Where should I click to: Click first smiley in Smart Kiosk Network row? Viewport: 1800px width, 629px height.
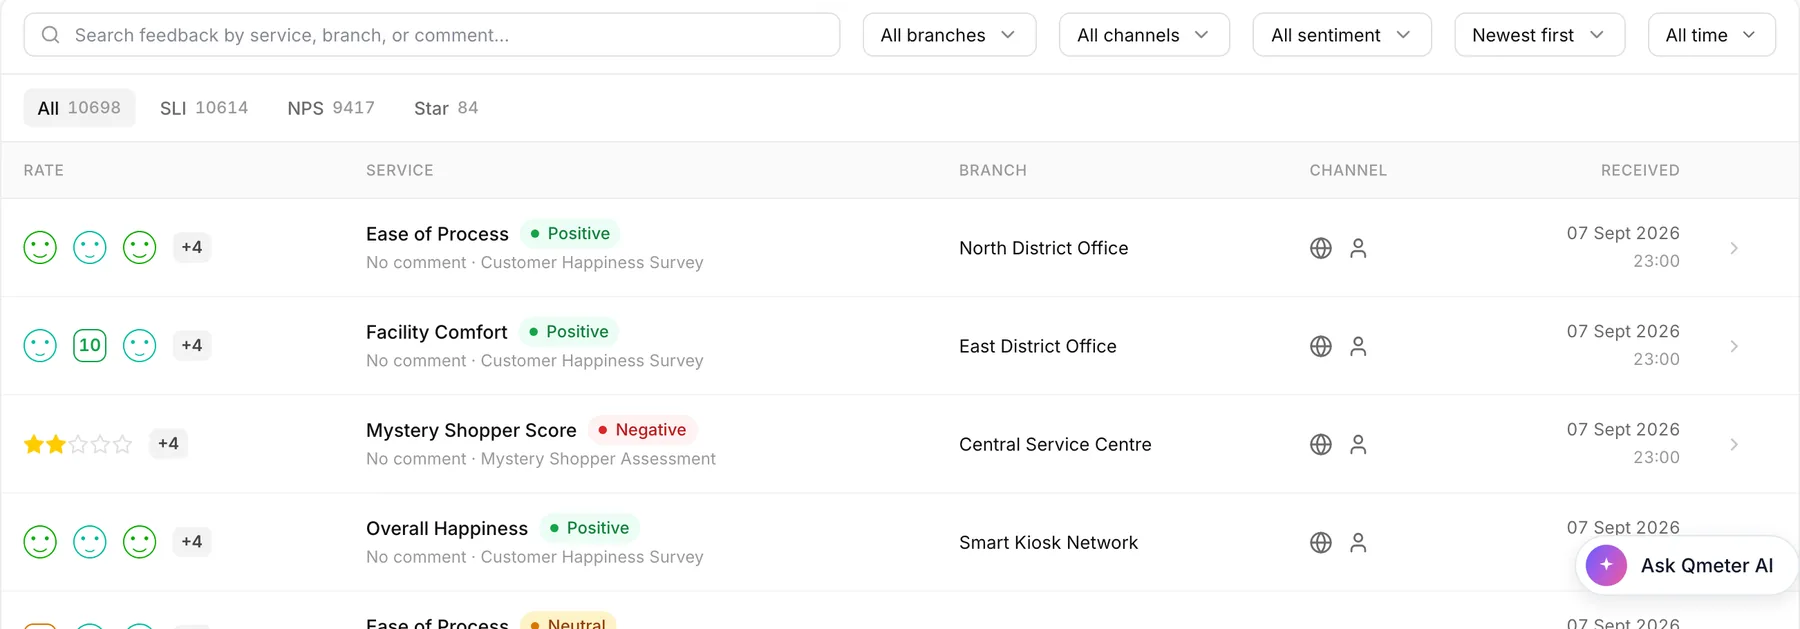point(40,542)
